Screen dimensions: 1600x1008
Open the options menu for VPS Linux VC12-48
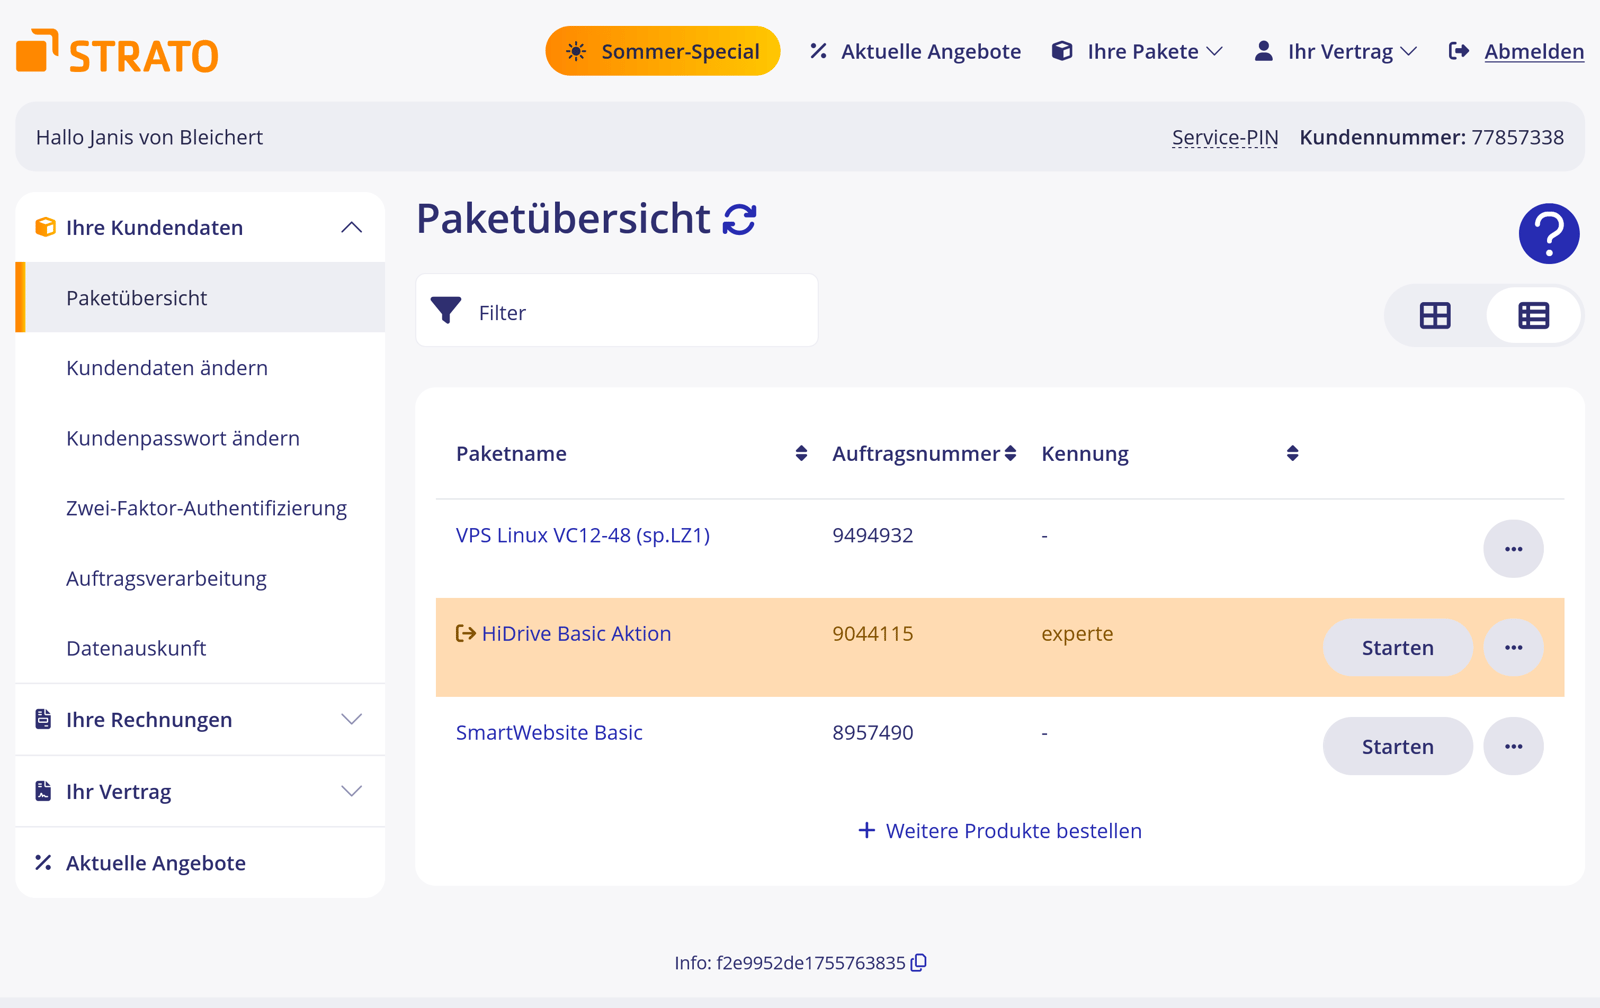coord(1513,548)
